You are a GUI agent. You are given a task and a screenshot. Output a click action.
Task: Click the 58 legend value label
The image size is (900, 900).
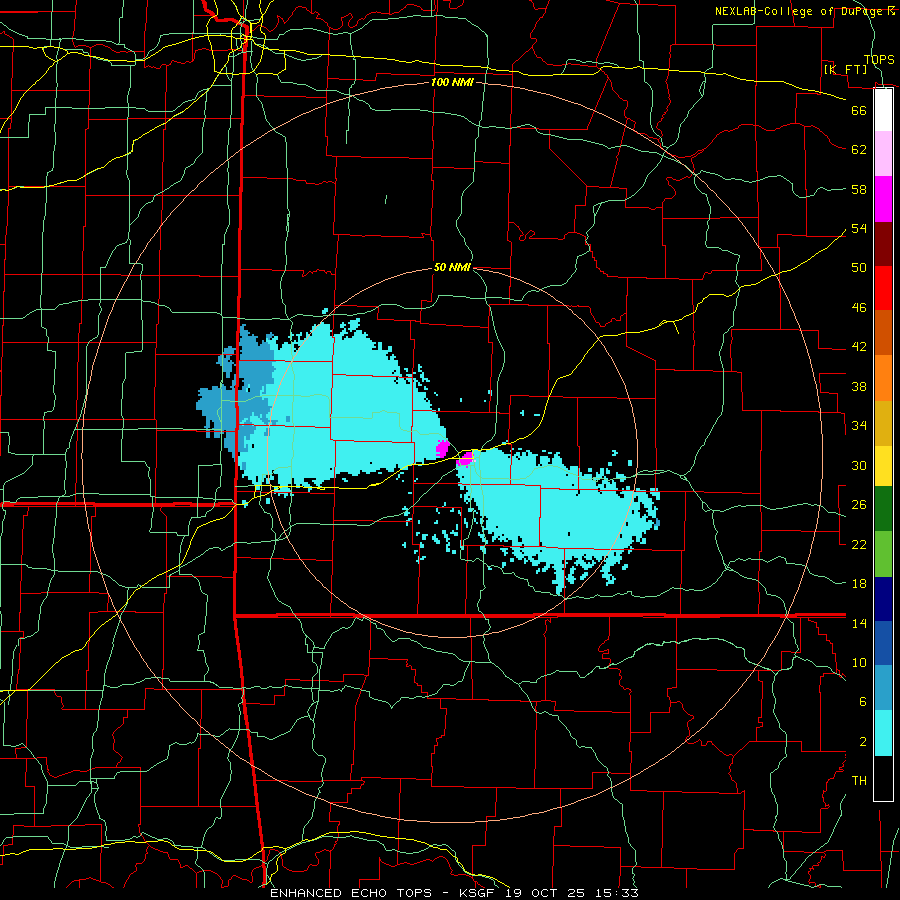[x=859, y=189]
